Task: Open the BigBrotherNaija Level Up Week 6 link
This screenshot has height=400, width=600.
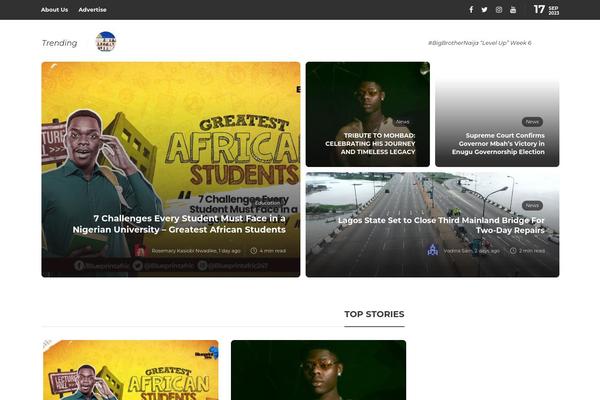Action: [x=479, y=43]
